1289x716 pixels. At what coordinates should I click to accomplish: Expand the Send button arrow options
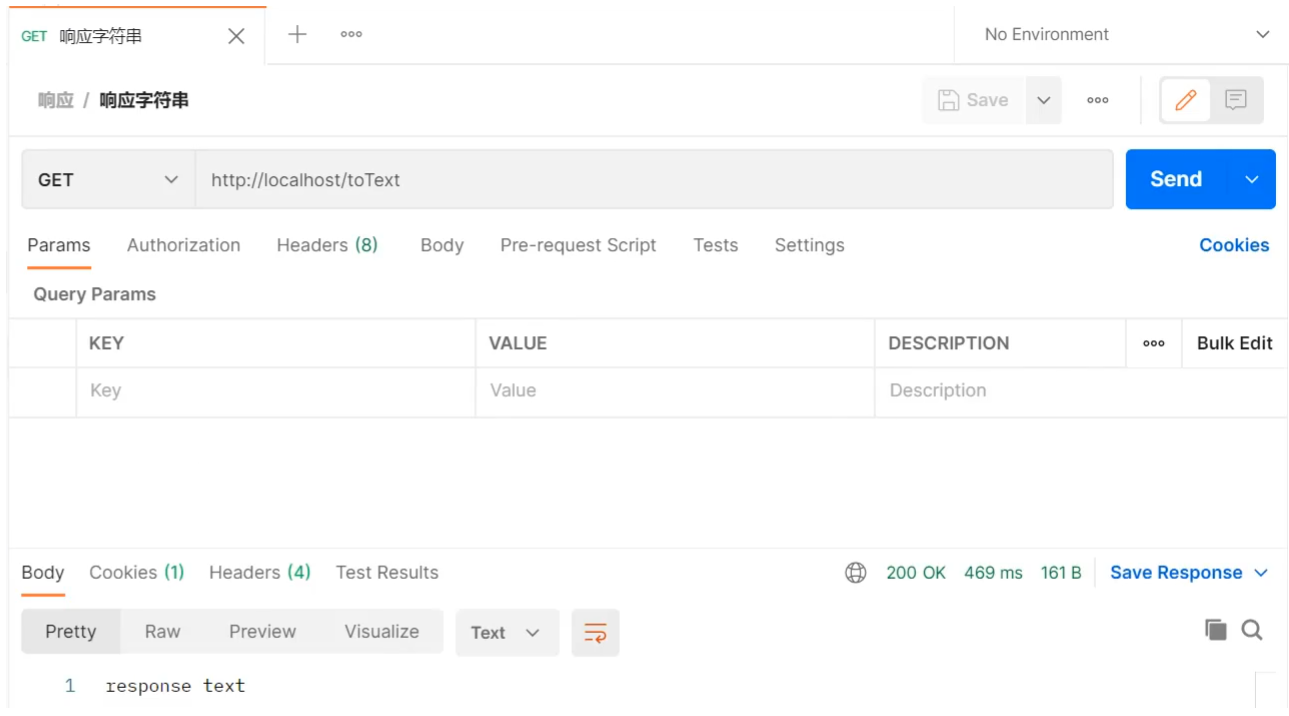point(1252,180)
